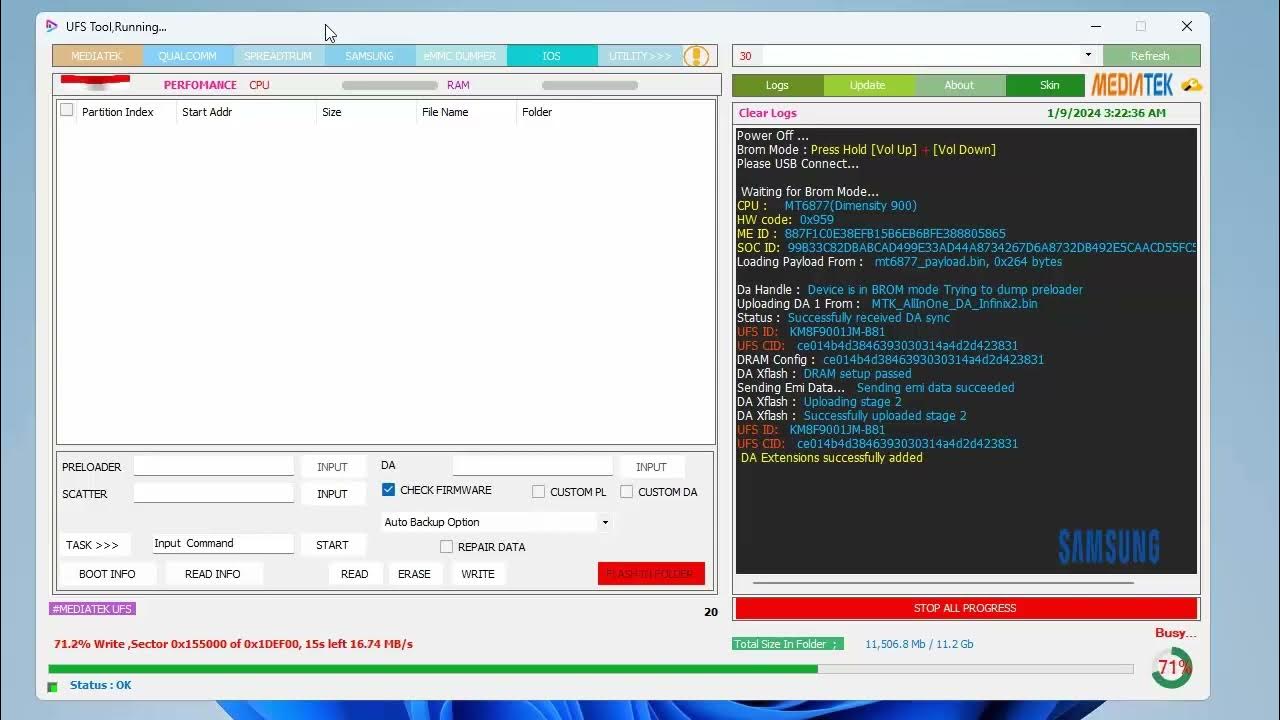Viewport: 1280px width, 720px height.
Task: Expand the port dropdown showing 30
Action: click(x=1088, y=56)
